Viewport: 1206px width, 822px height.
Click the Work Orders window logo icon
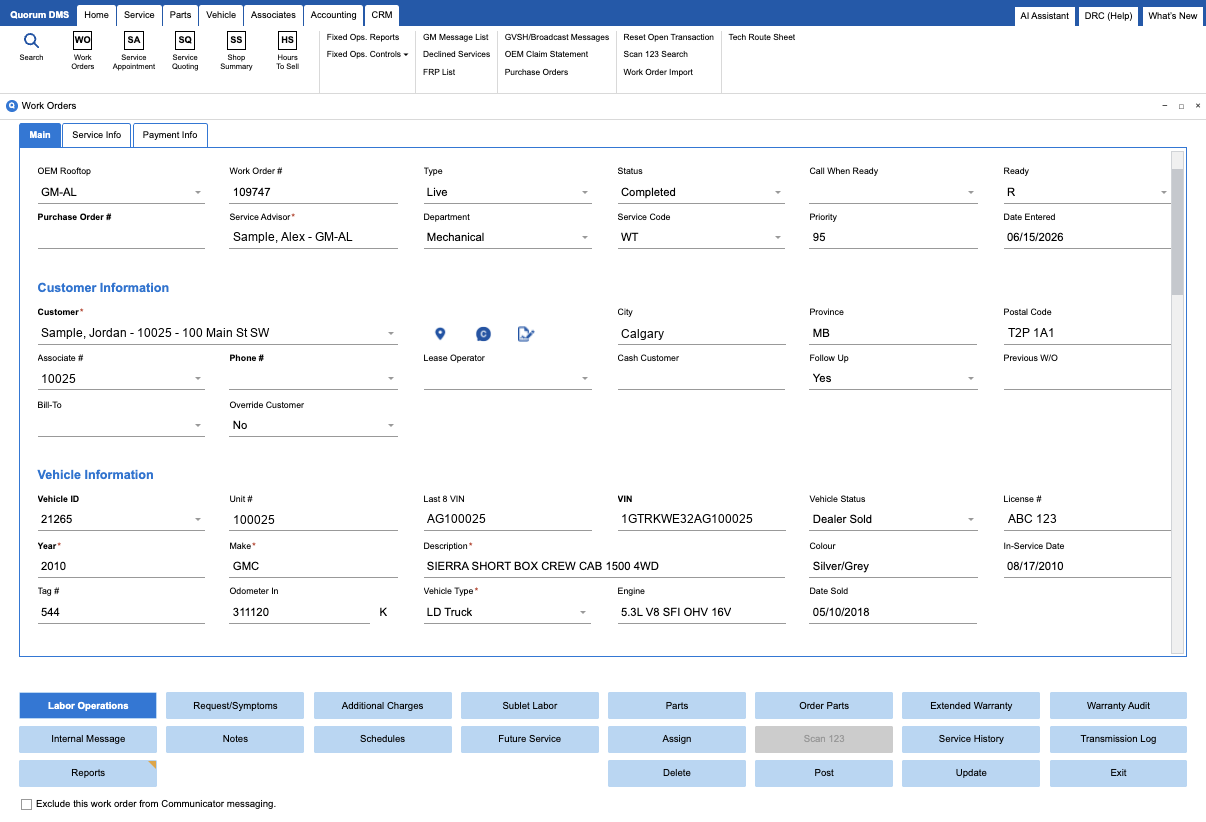coord(12,105)
